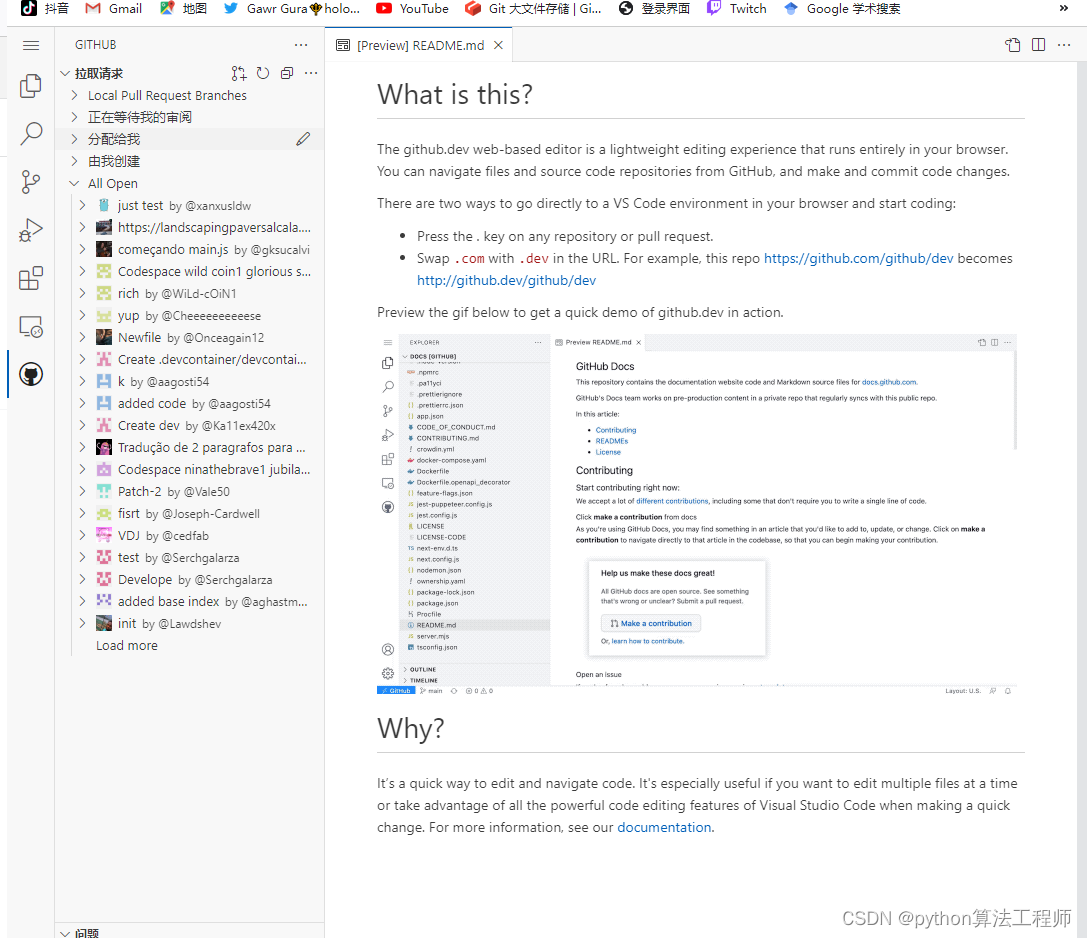1087x938 pixels.
Task: Expand the 分配给我 node
Action: coord(75,139)
